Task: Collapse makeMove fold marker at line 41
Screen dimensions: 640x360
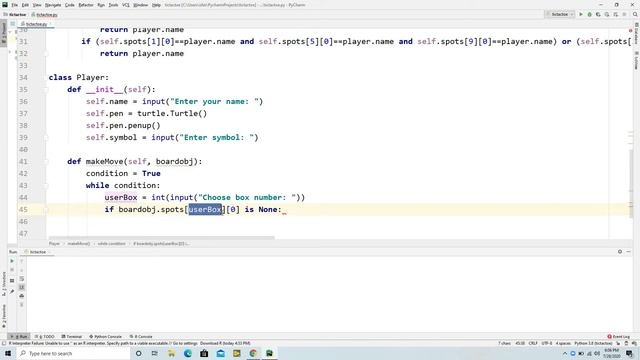Action: [46, 162]
